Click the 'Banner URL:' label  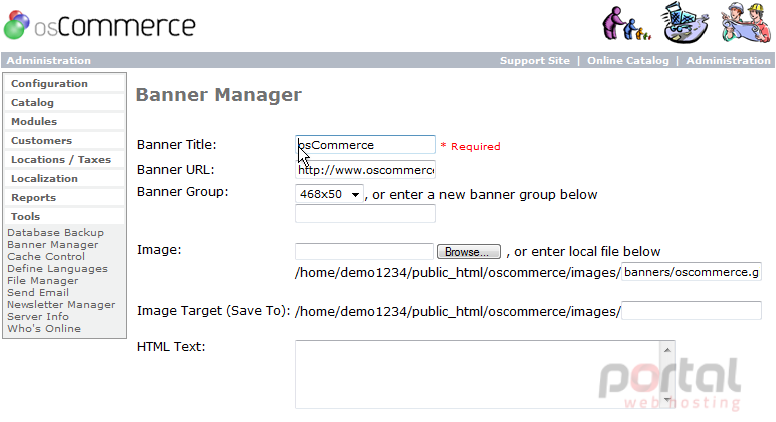click(x=176, y=169)
